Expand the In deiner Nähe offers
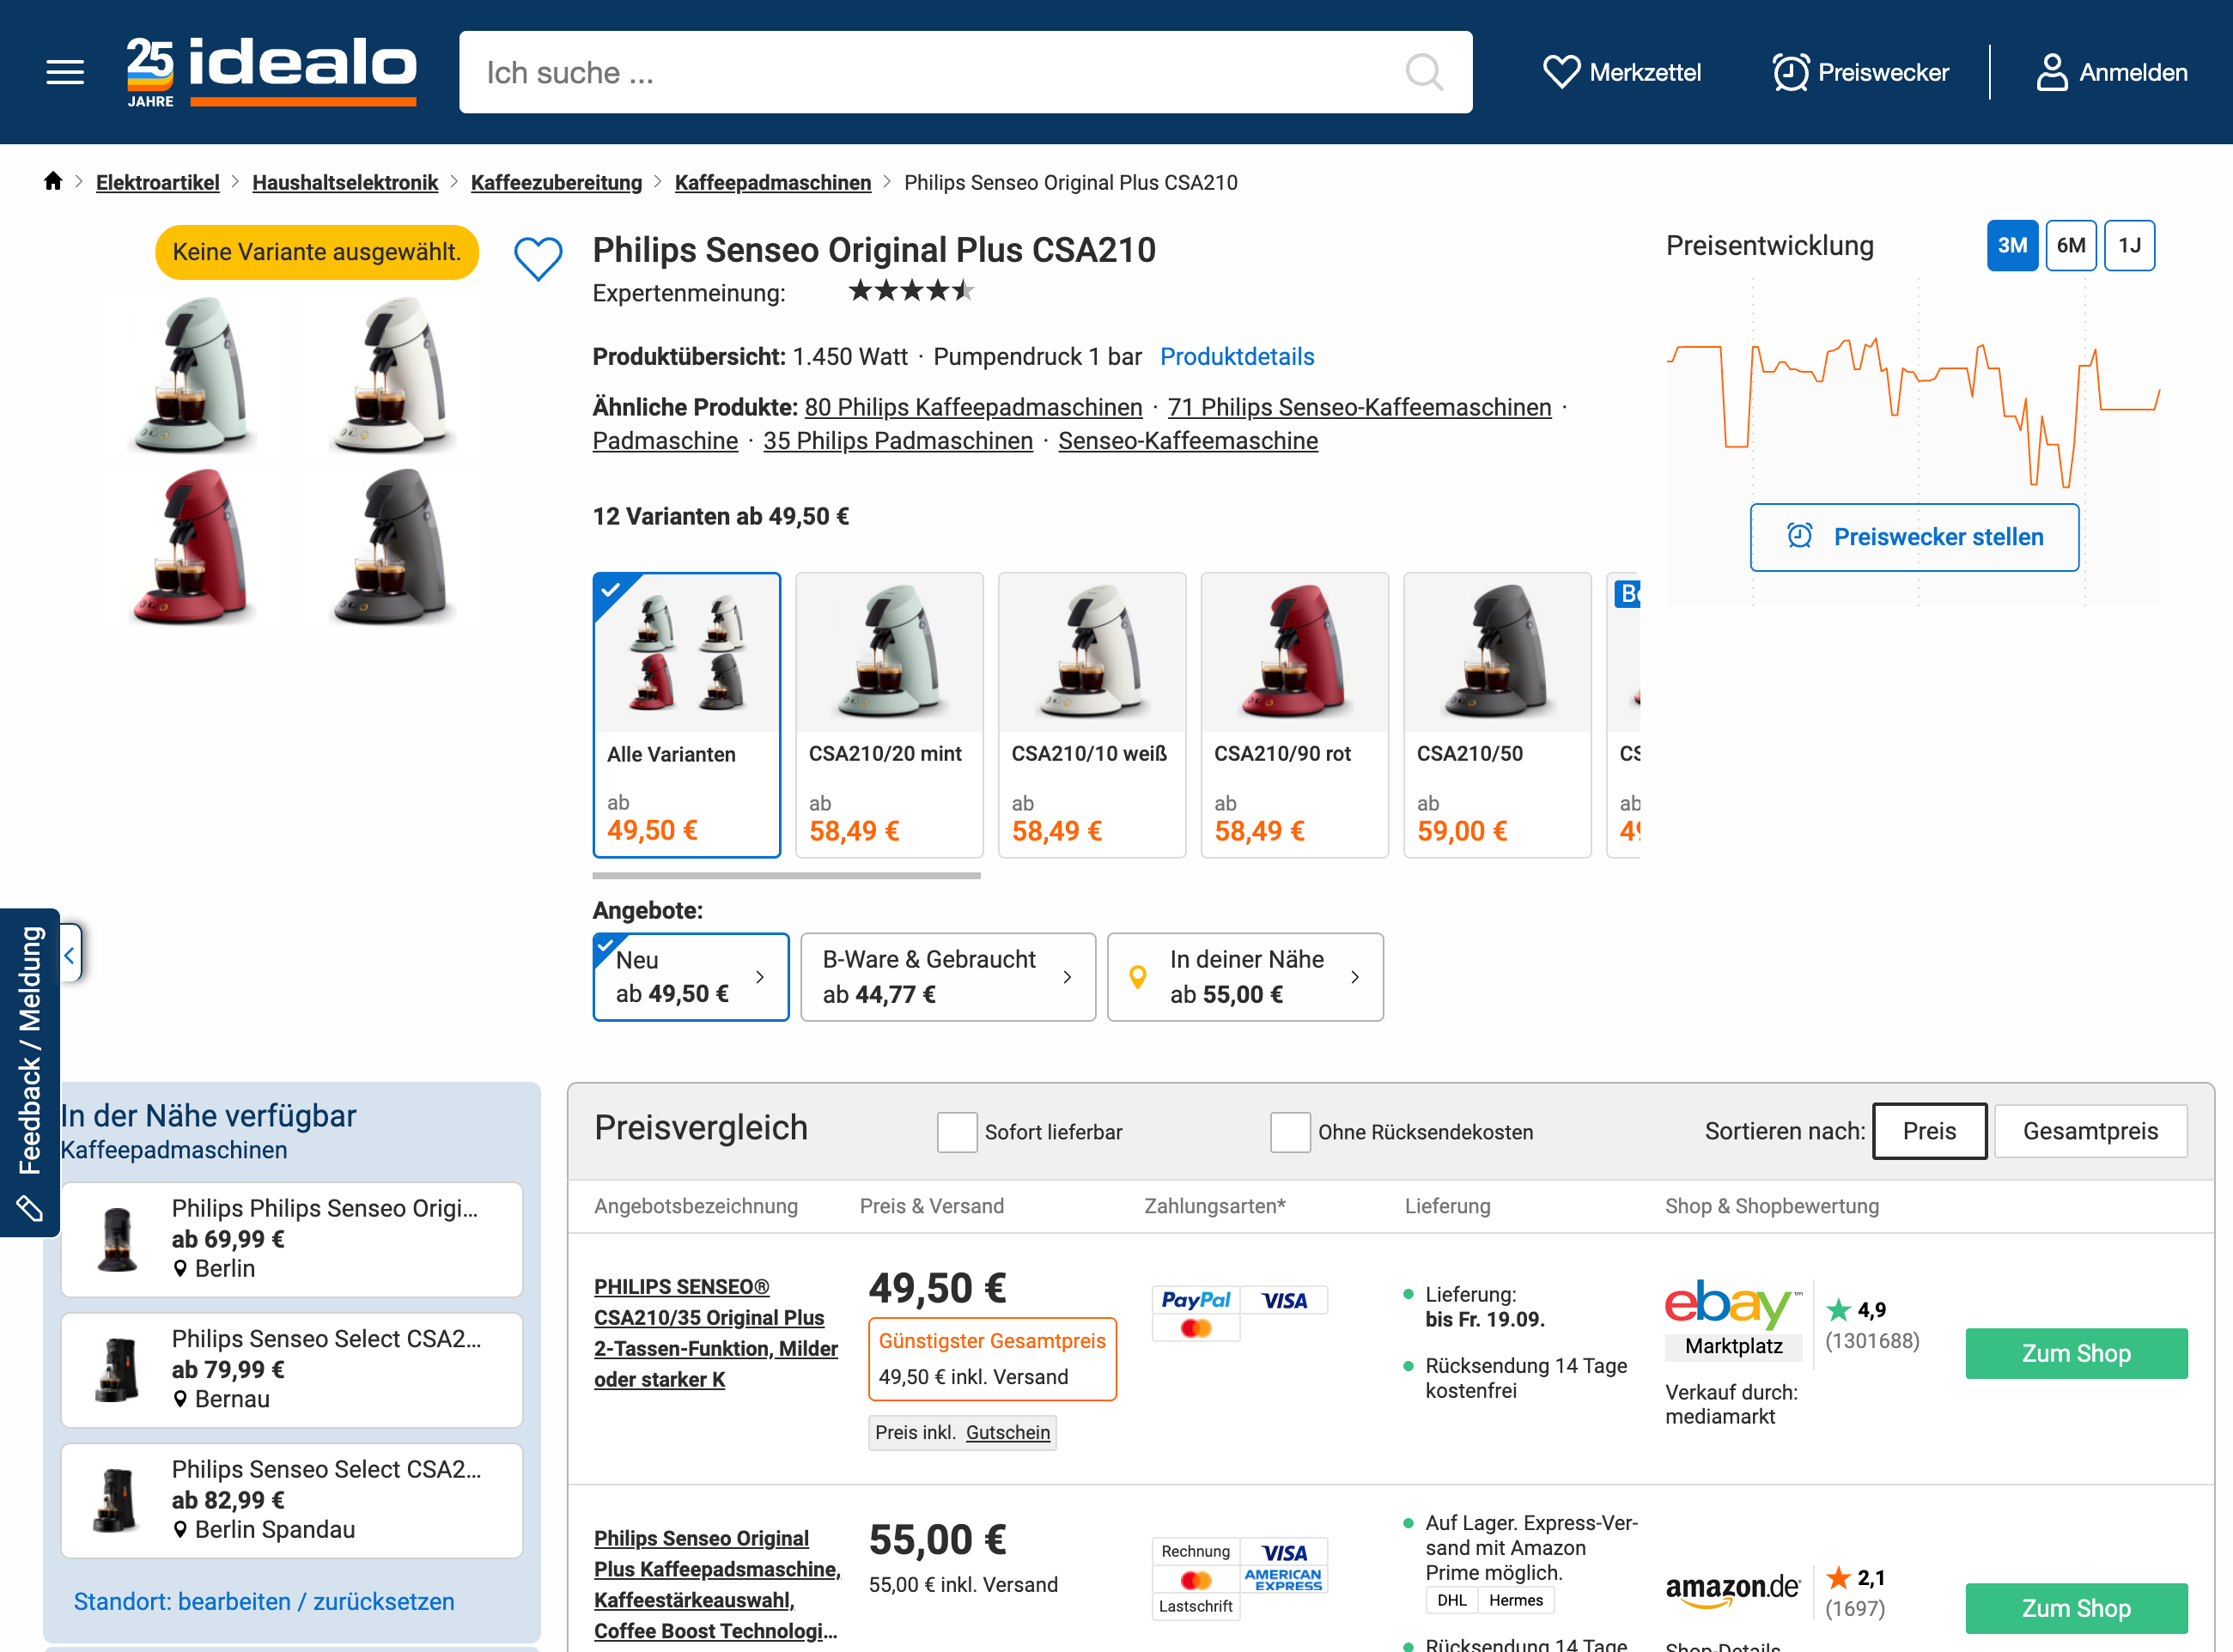 point(1245,976)
